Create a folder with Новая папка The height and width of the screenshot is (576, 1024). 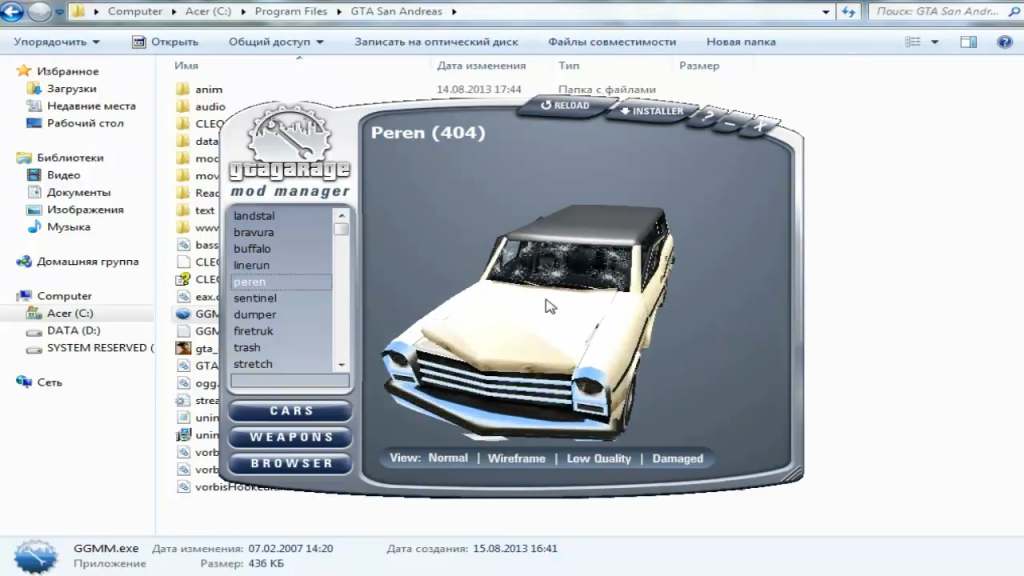(741, 42)
